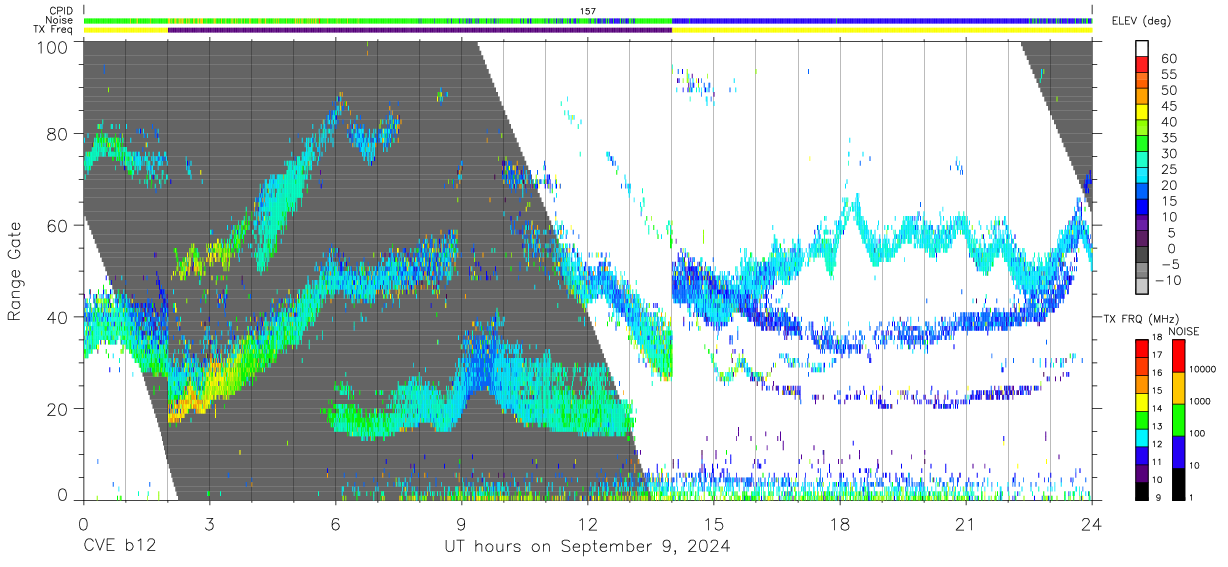Click the '25' label on the ELEV scale
This screenshot has height=567, width=1228.
tap(1169, 170)
